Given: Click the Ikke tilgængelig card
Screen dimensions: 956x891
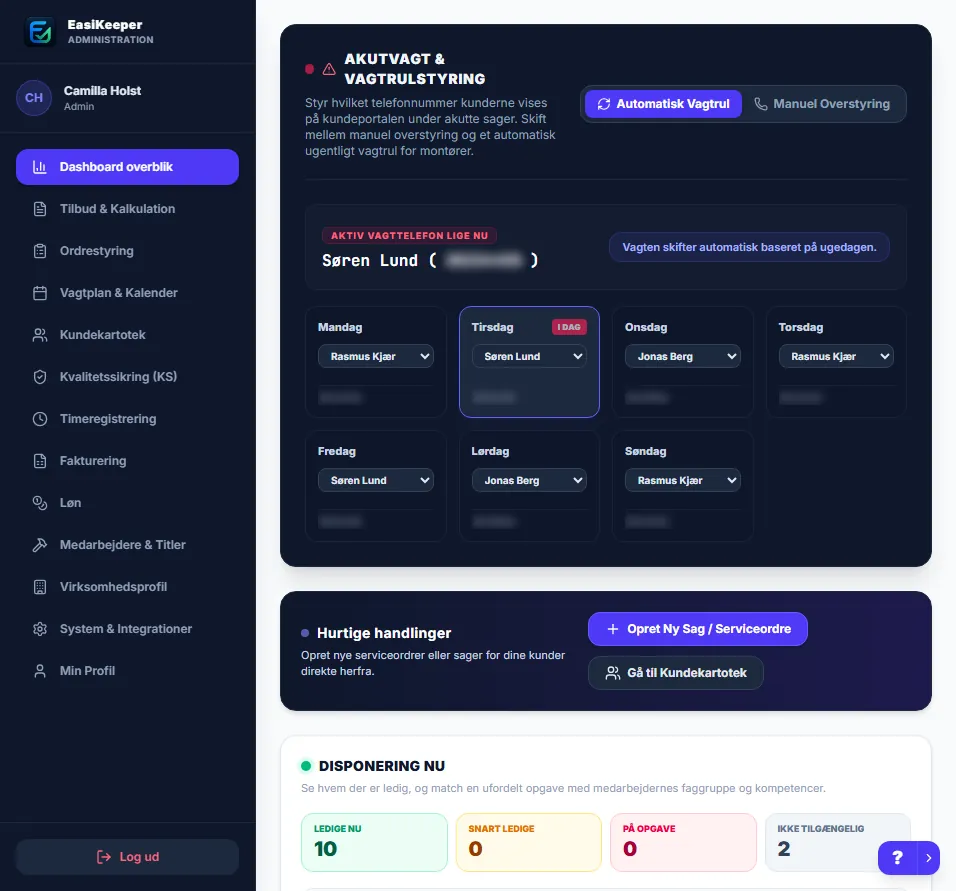Looking at the screenshot, I should click(838, 843).
